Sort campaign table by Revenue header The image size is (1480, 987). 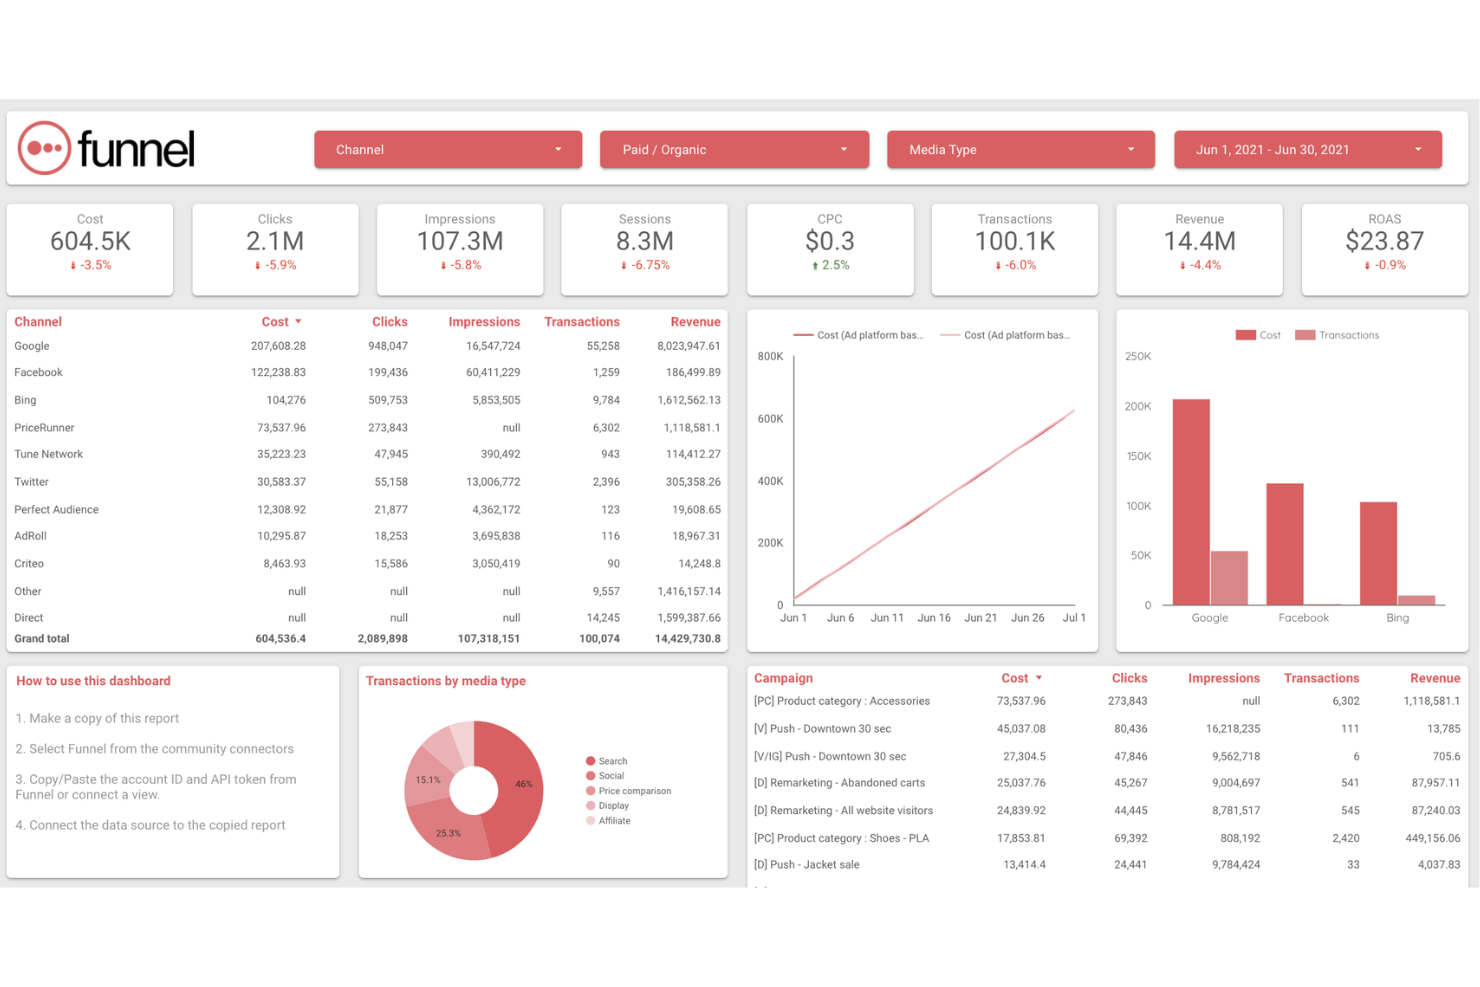(1435, 678)
